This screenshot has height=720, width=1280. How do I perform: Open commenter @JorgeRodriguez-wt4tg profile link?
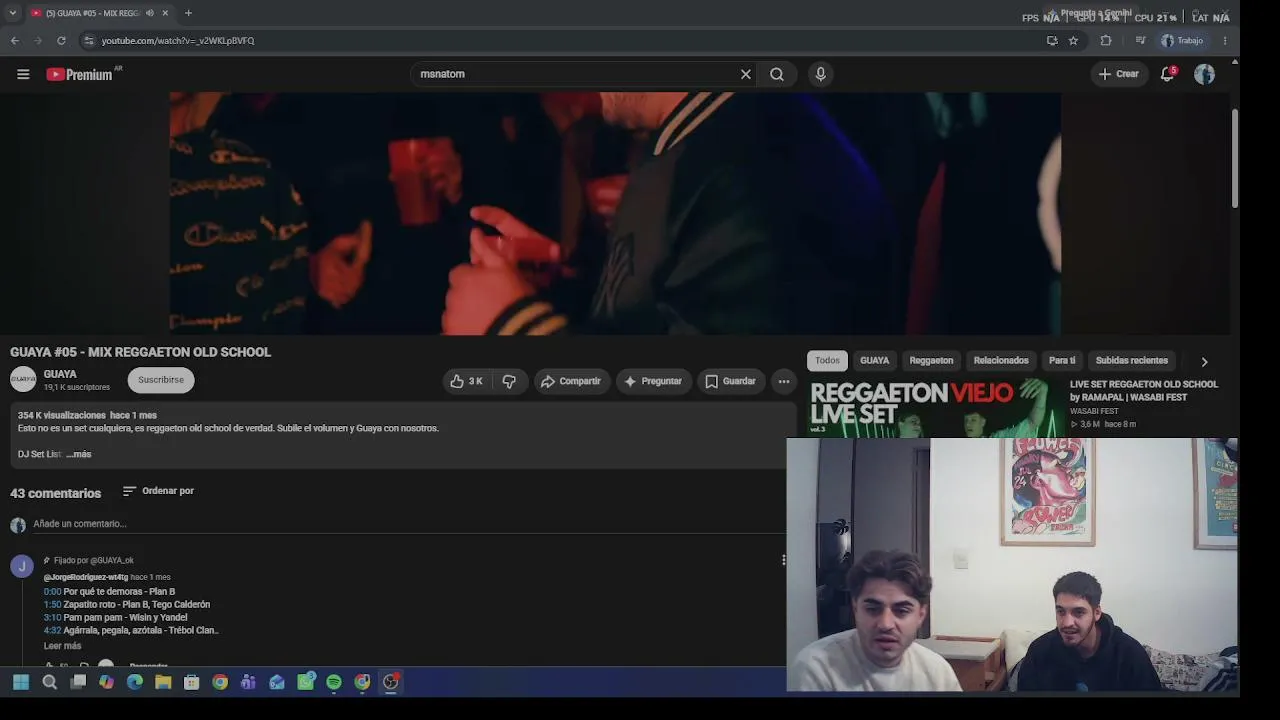point(86,577)
